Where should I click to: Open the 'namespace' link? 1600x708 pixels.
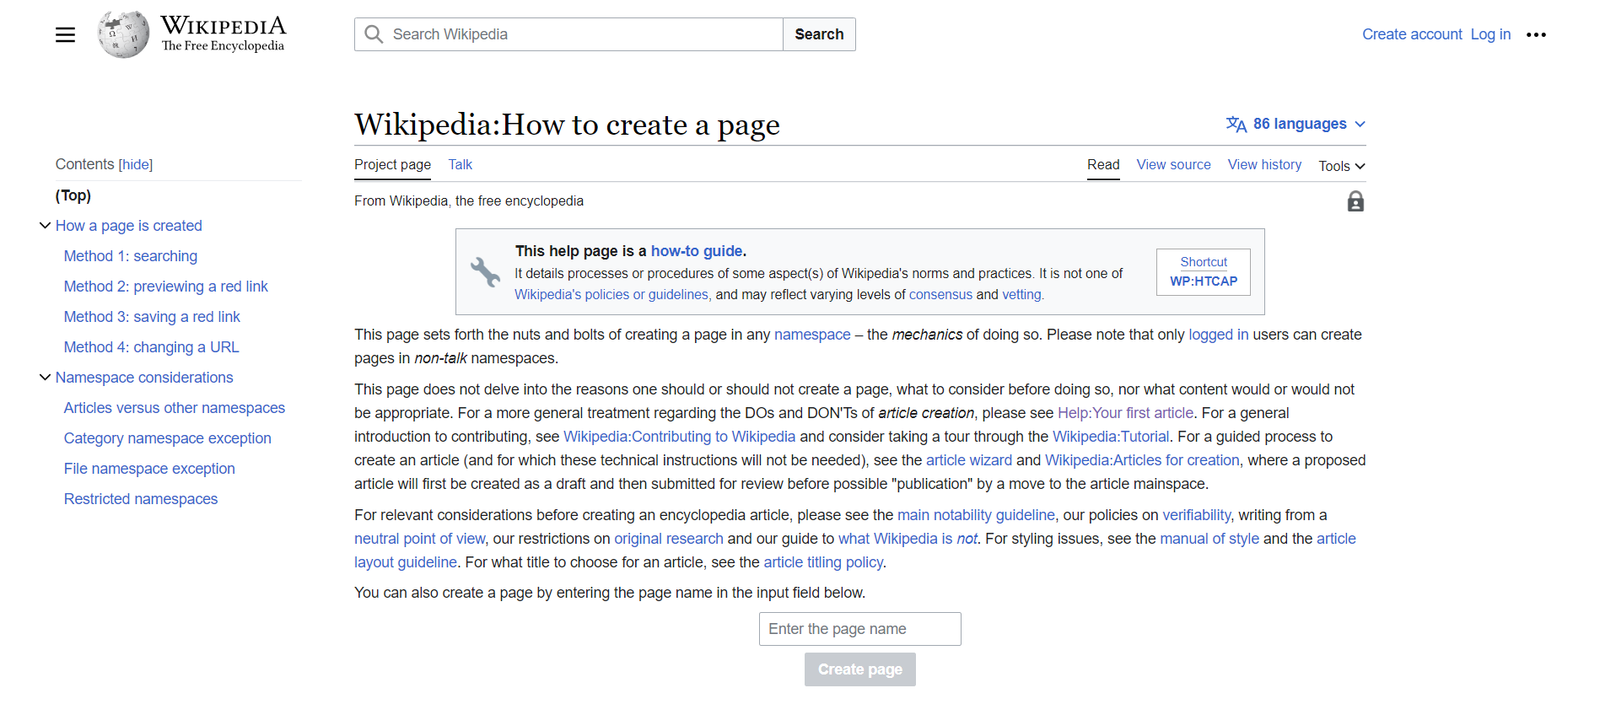(812, 335)
